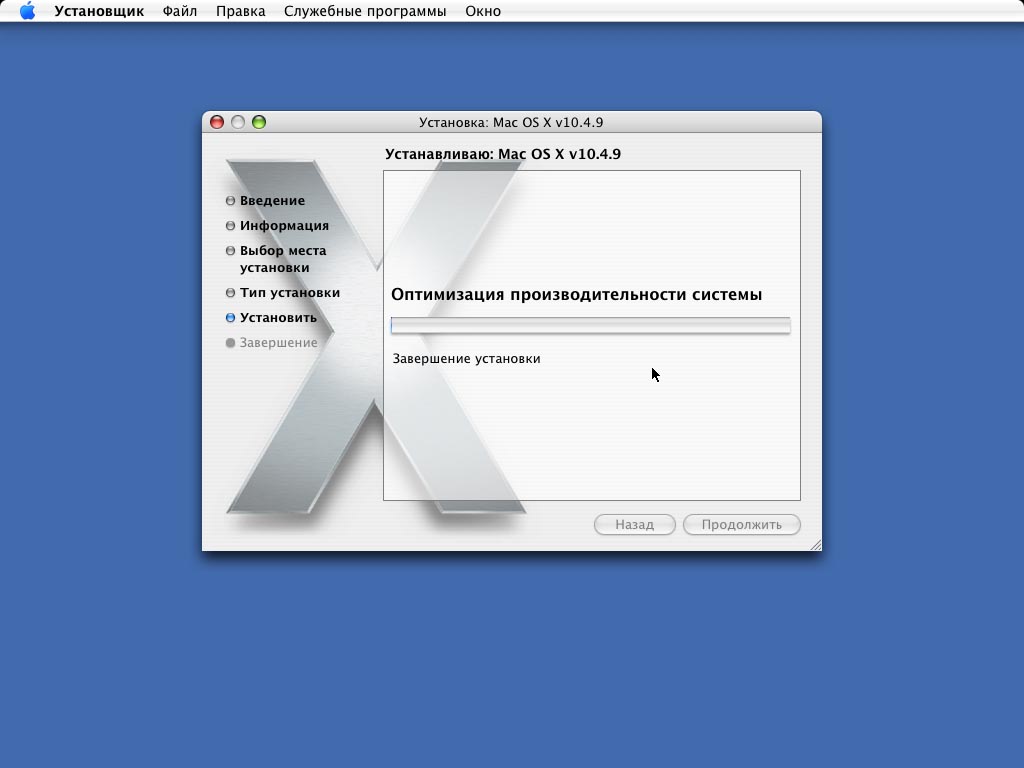The width and height of the screenshot is (1024, 768).
Task: Click the green zoom window button
Action: (259, 122)
